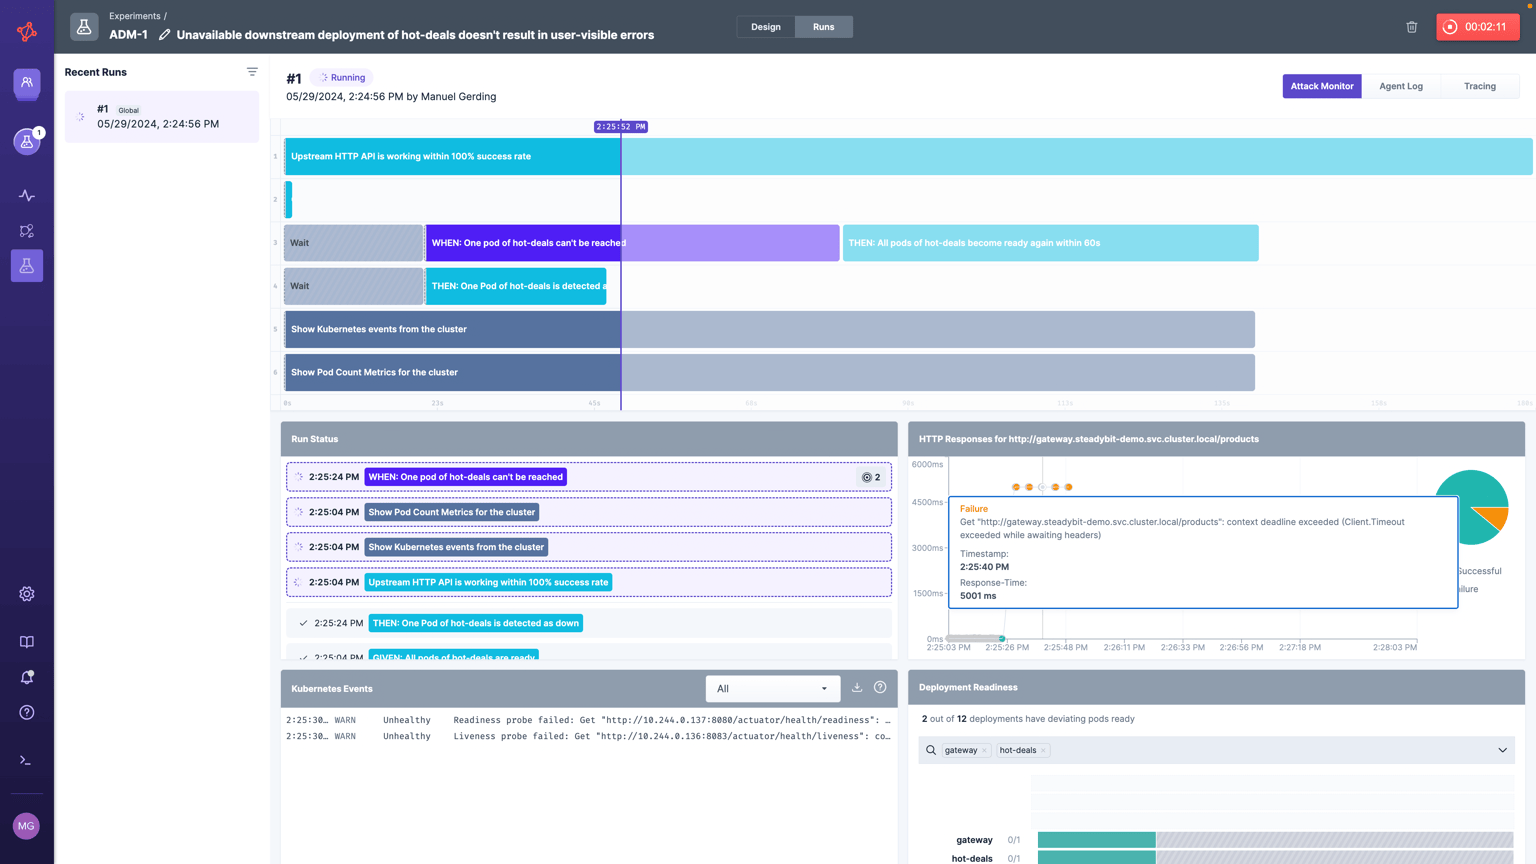Open the book documentation icon
1536x864 pixels.
pos(27,642)
